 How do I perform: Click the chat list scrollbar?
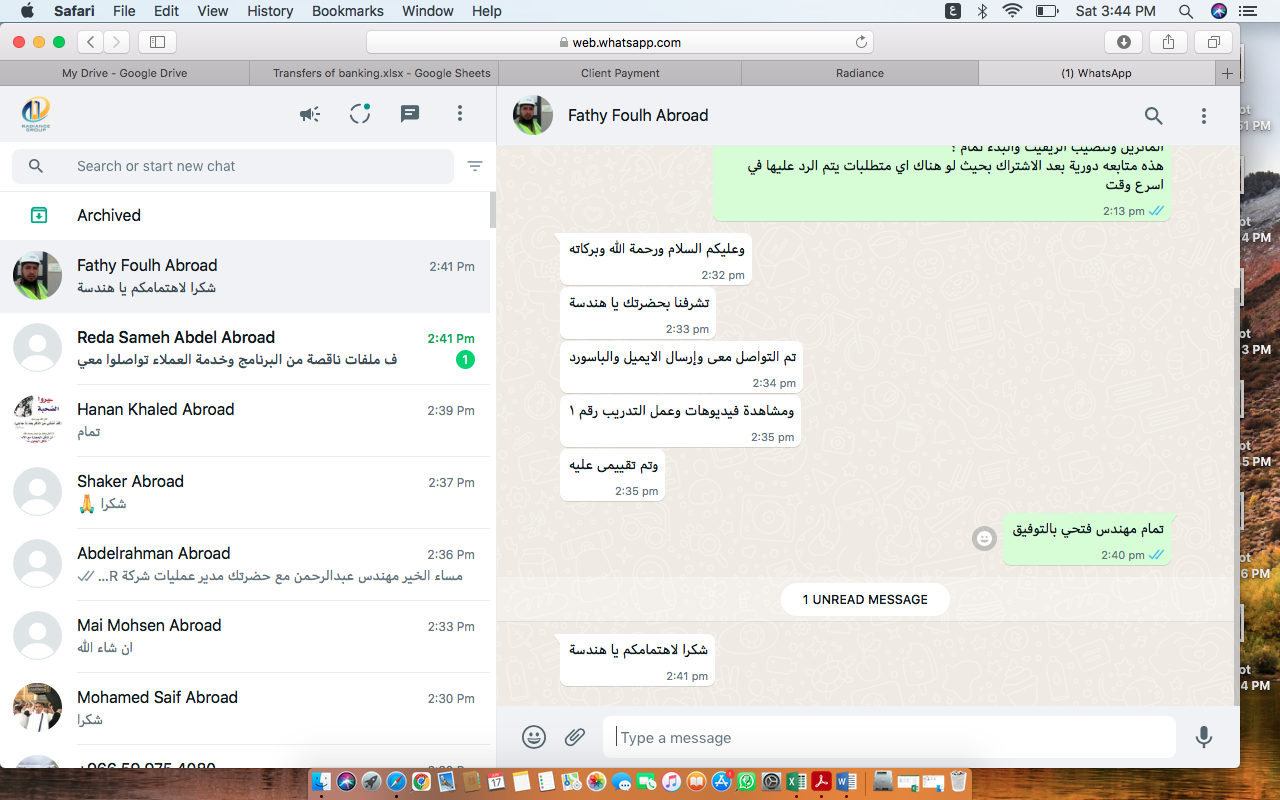pos(492,210)
